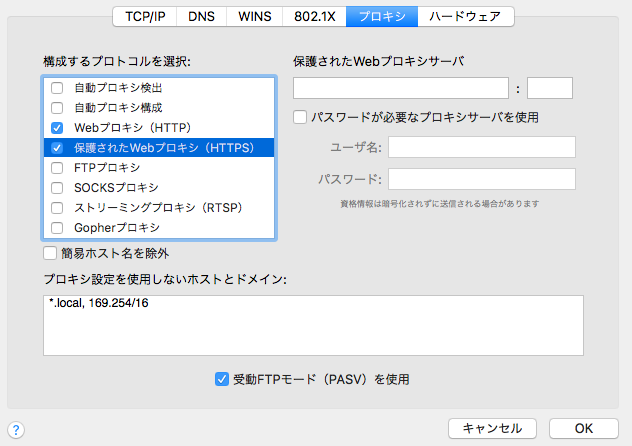Uncheck the Webプロキシ (HTTP) checkbox

coord(57,128)
